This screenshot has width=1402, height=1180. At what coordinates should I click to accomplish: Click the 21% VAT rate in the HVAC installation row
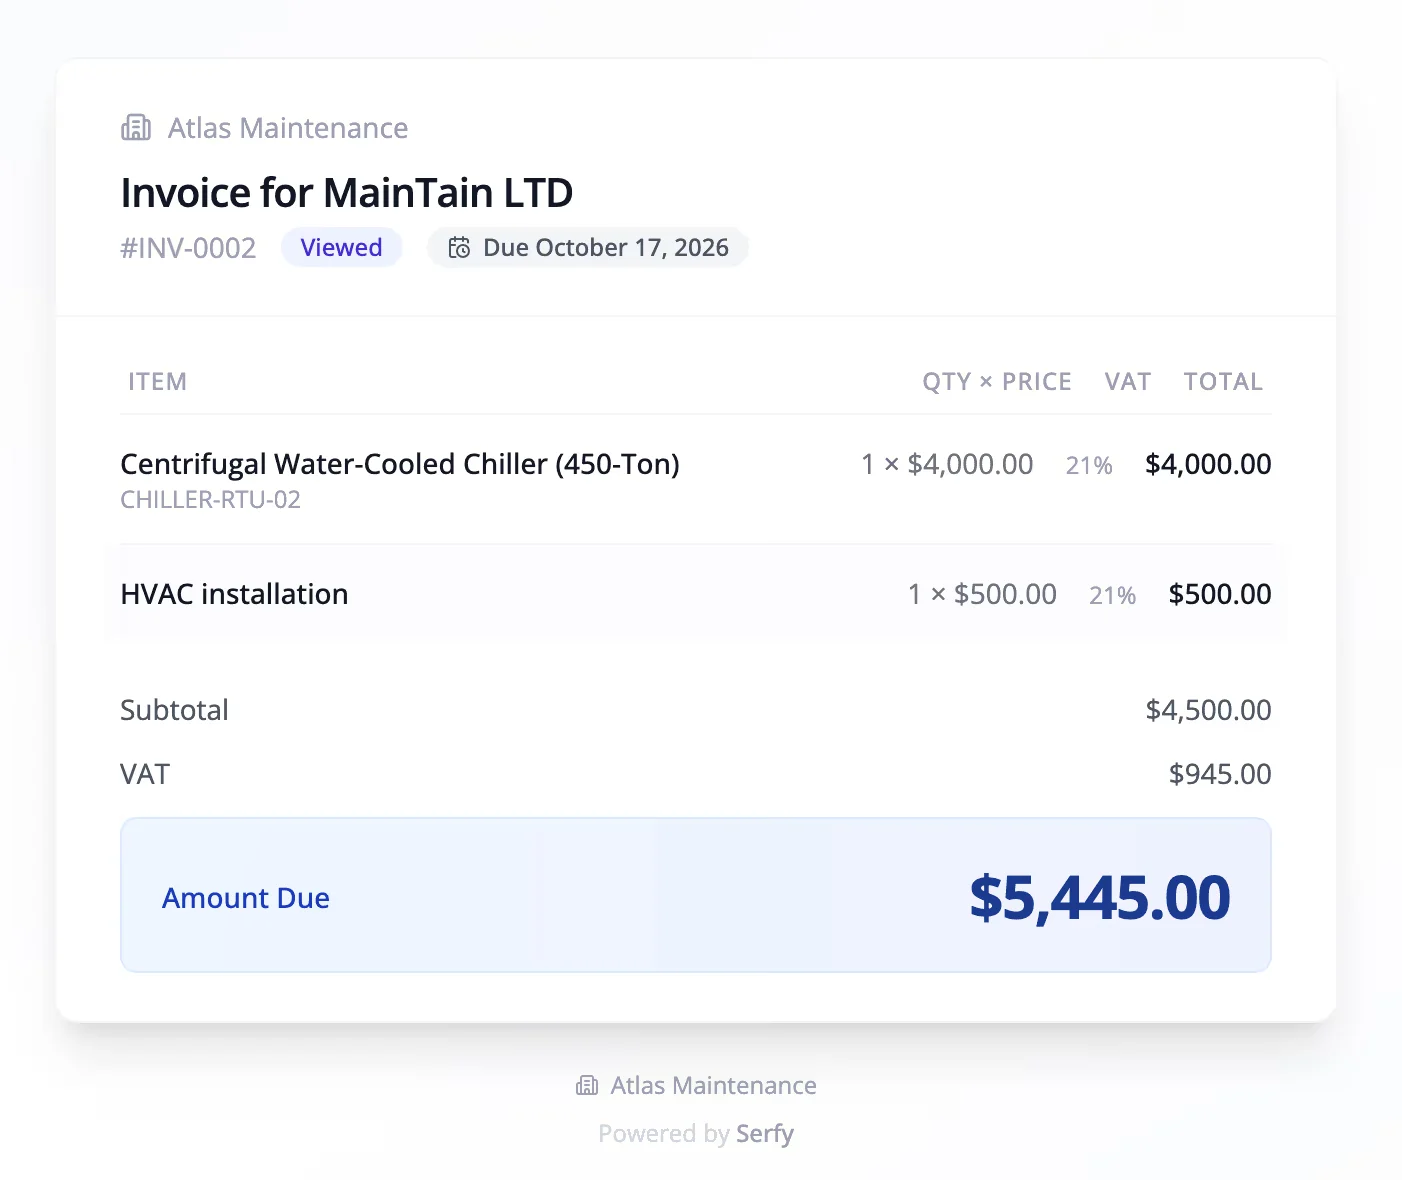pyautogui.click(x=1112, y=595)
